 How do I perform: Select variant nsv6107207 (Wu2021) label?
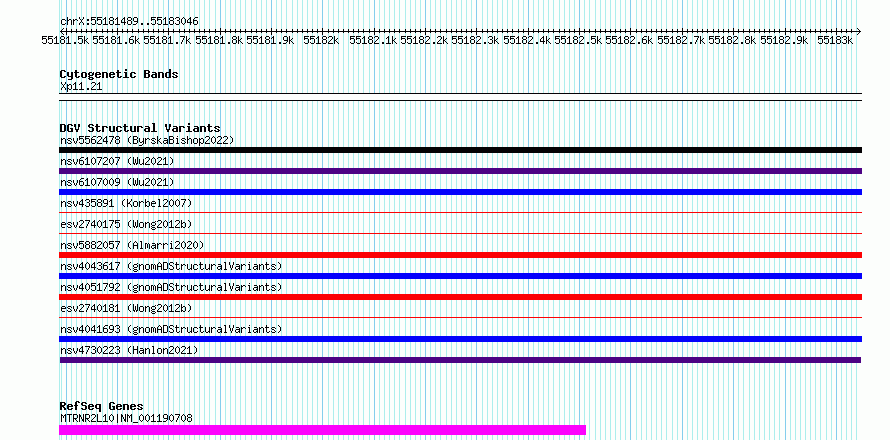pos(117,161)
